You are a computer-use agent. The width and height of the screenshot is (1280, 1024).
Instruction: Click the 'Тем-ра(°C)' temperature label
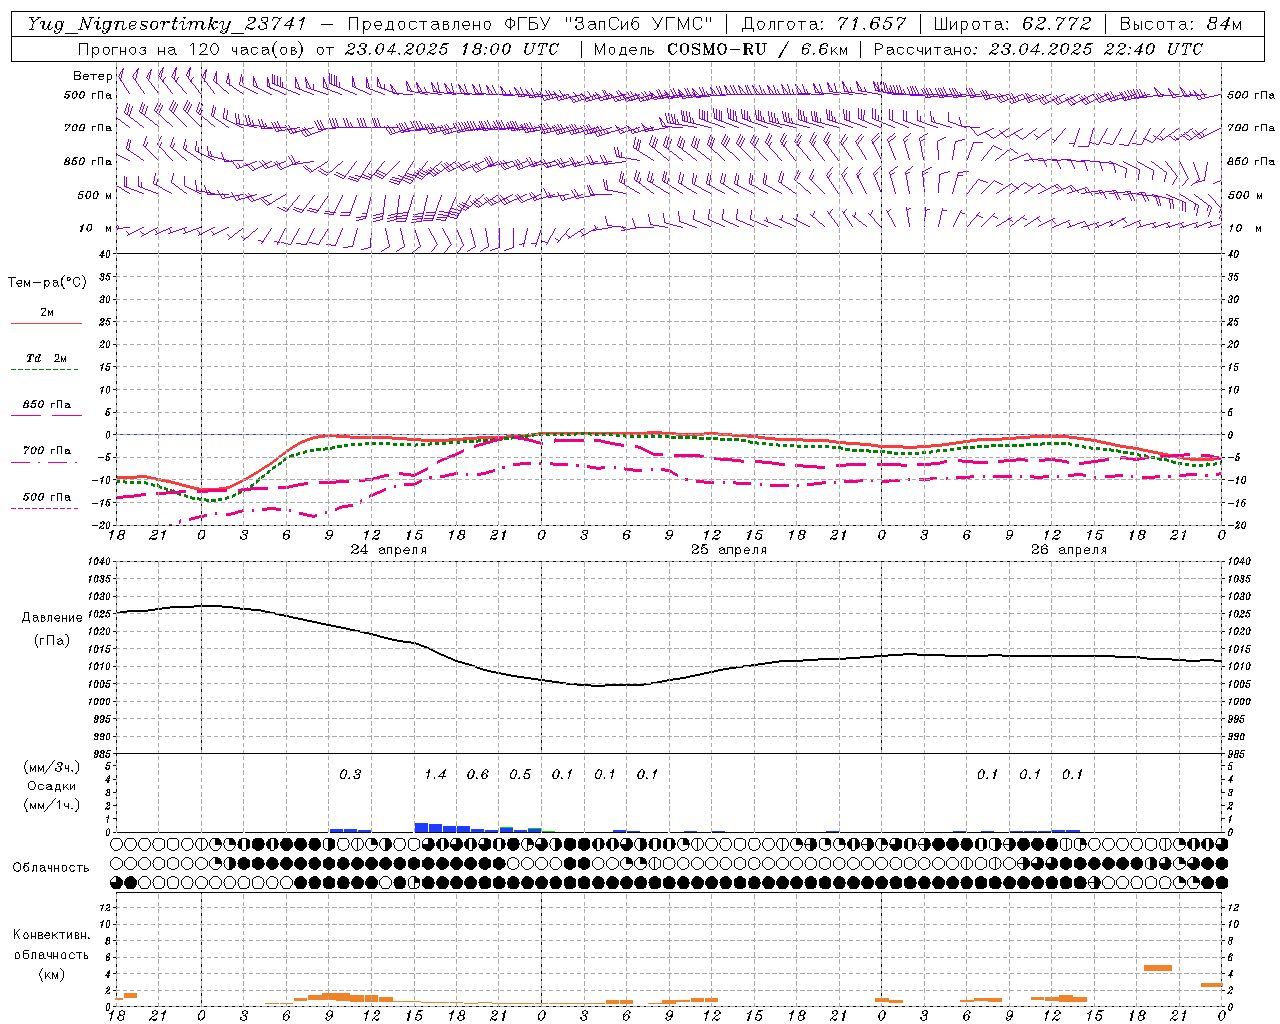click(47, 283)
